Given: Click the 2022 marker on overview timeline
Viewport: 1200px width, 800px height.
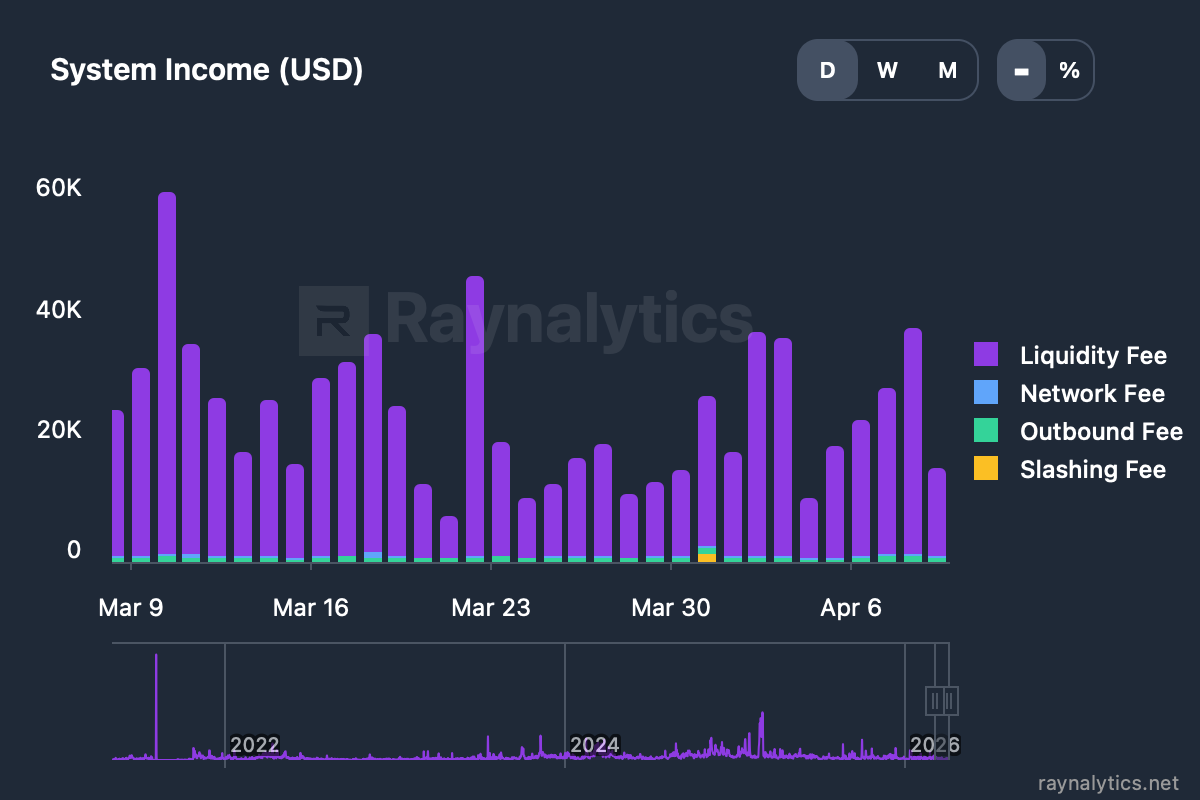Looking at the screenshot, I should click(255, 744).
